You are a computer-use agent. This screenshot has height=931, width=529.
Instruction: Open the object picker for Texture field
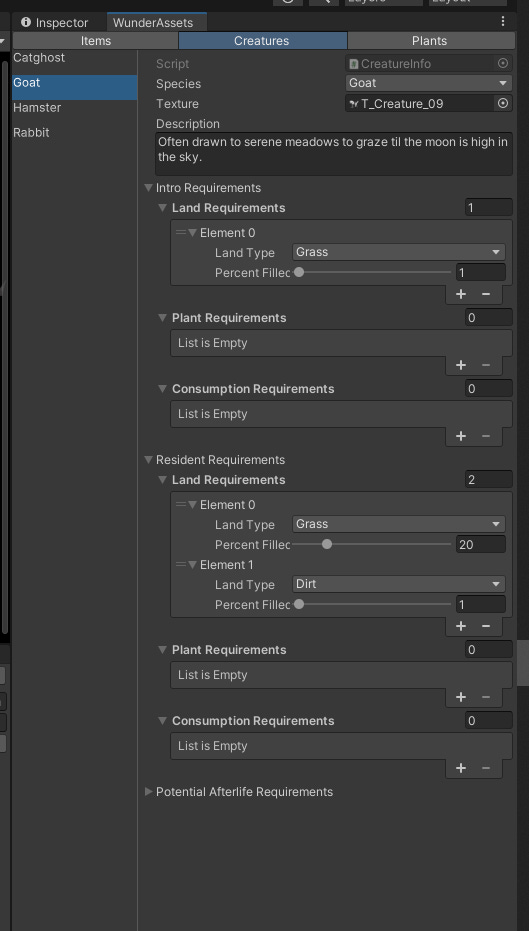[503, 103]
